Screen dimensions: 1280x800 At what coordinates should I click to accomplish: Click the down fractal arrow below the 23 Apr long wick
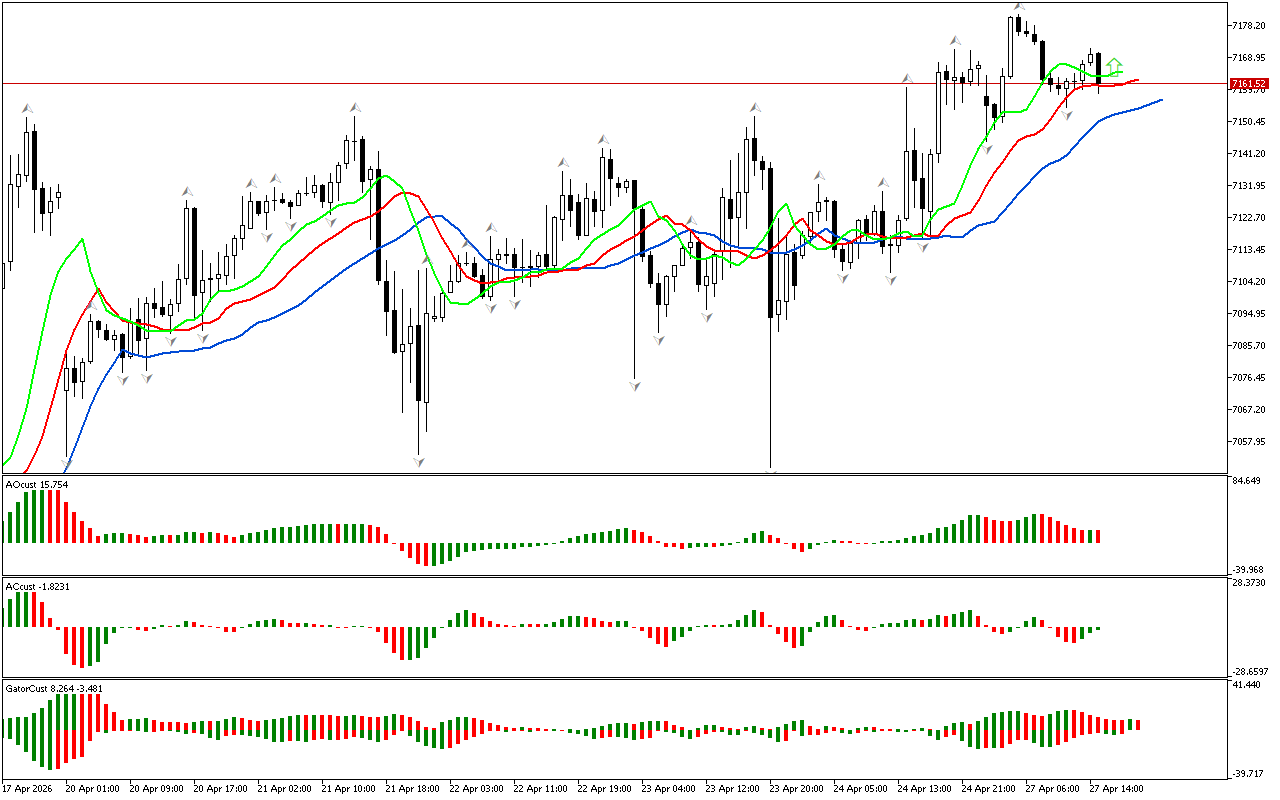pos(771,470)
